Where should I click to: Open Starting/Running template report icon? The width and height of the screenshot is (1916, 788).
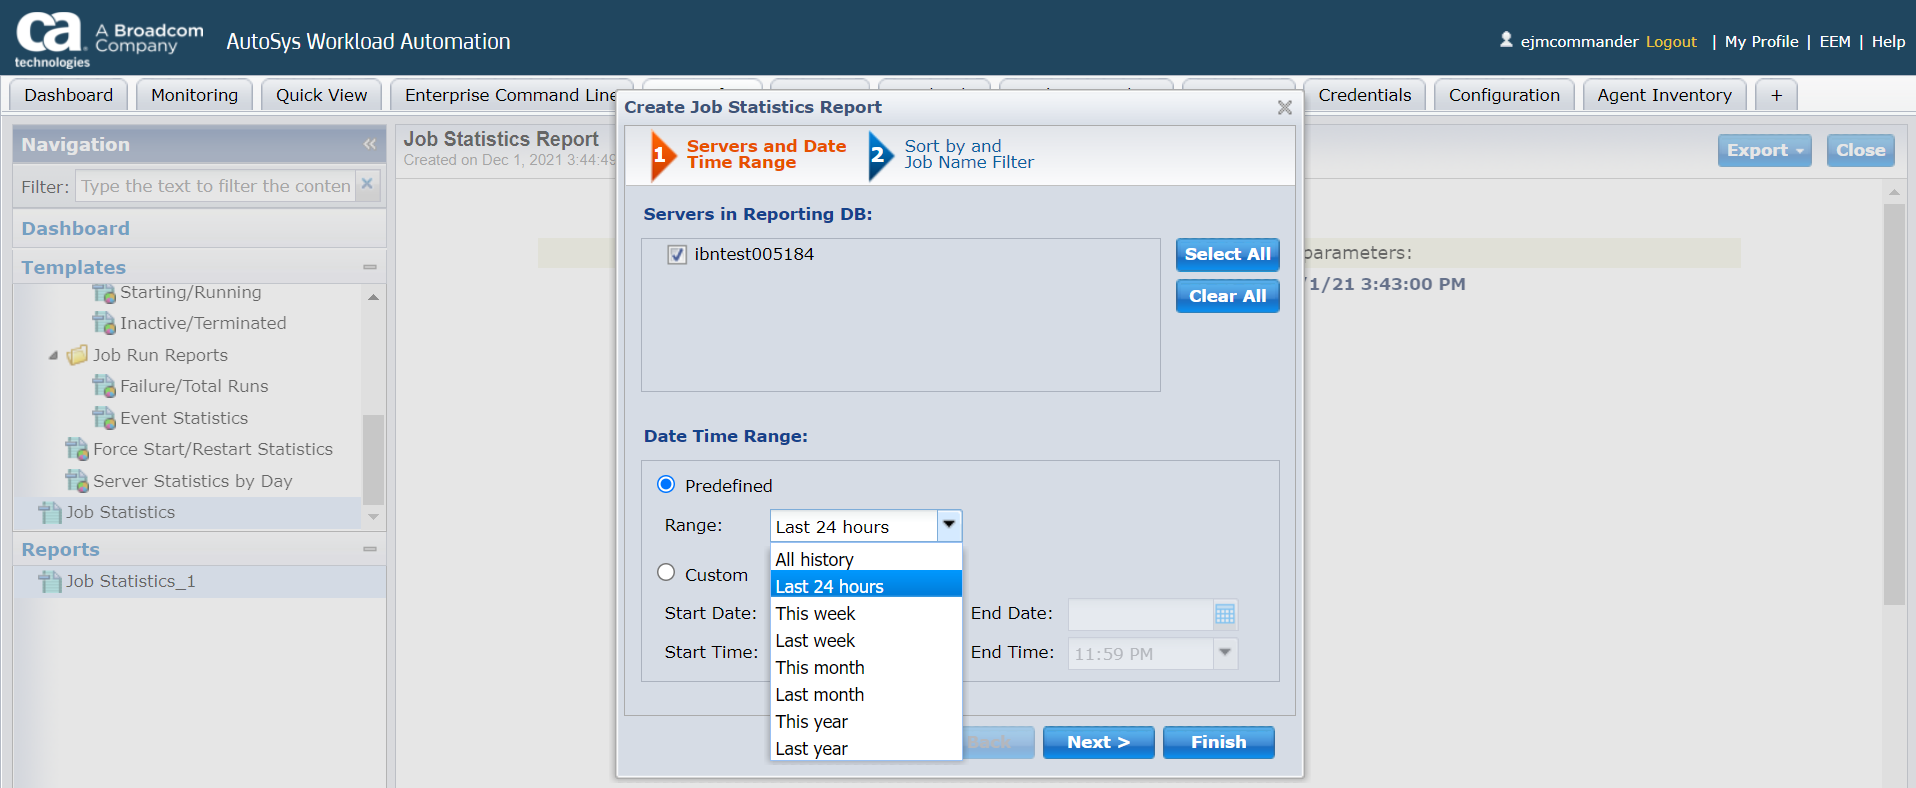(104, 293)
